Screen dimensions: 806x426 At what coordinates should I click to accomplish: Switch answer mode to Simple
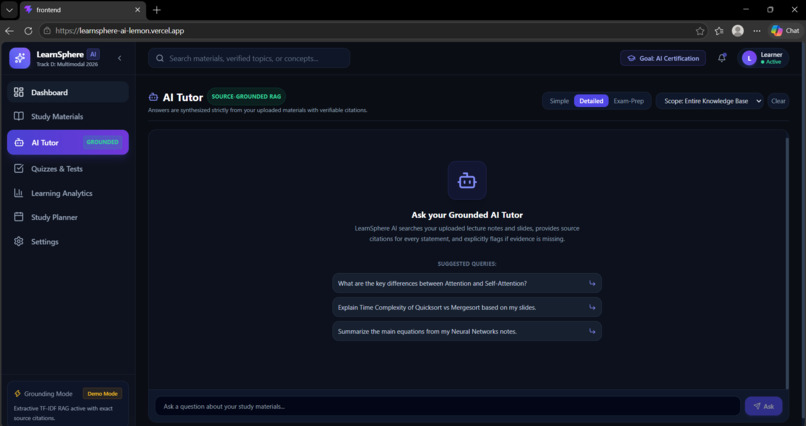(559, 101)
